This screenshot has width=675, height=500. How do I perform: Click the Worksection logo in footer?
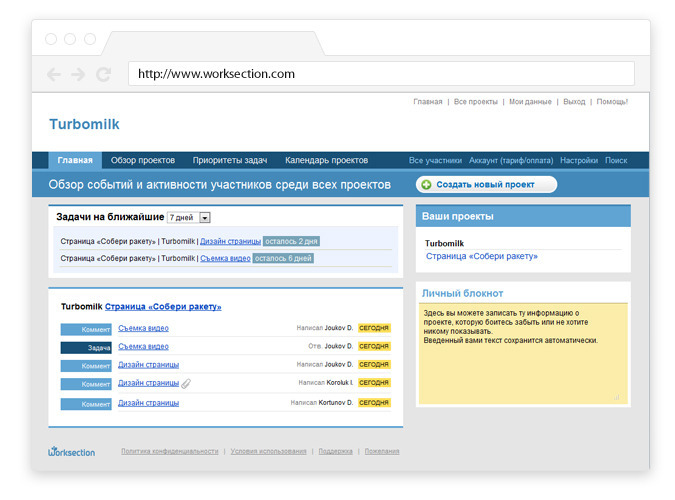click(x=72, y=452)
